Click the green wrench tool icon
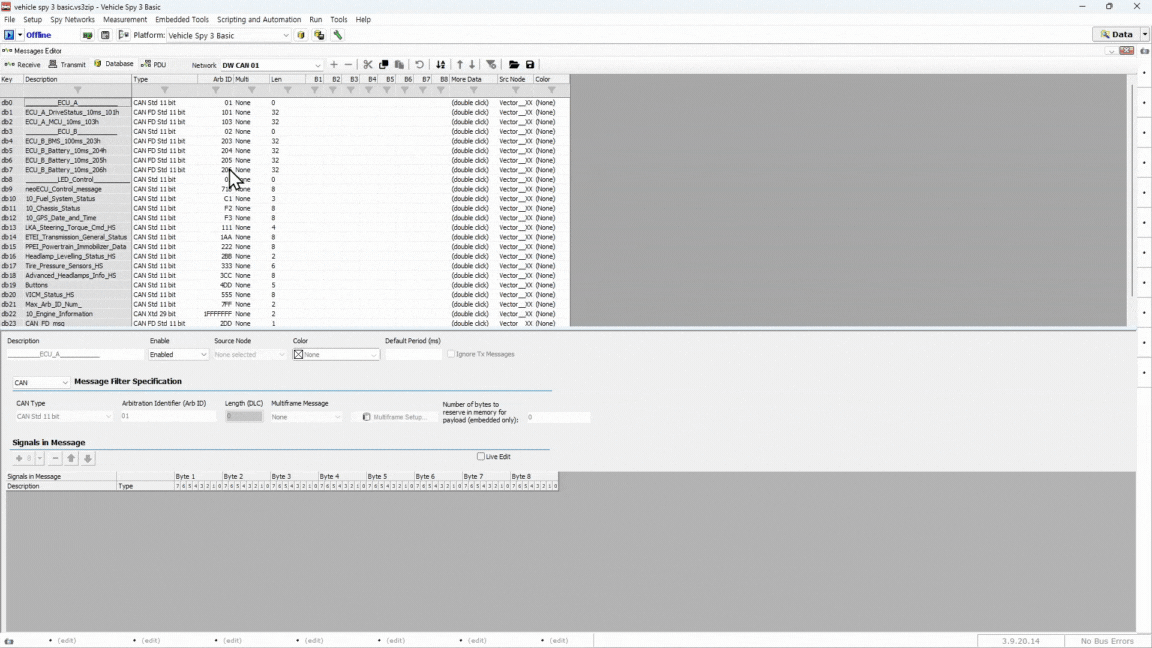The width and height of the screenshot is (1152, 648). tap(338, 35)
